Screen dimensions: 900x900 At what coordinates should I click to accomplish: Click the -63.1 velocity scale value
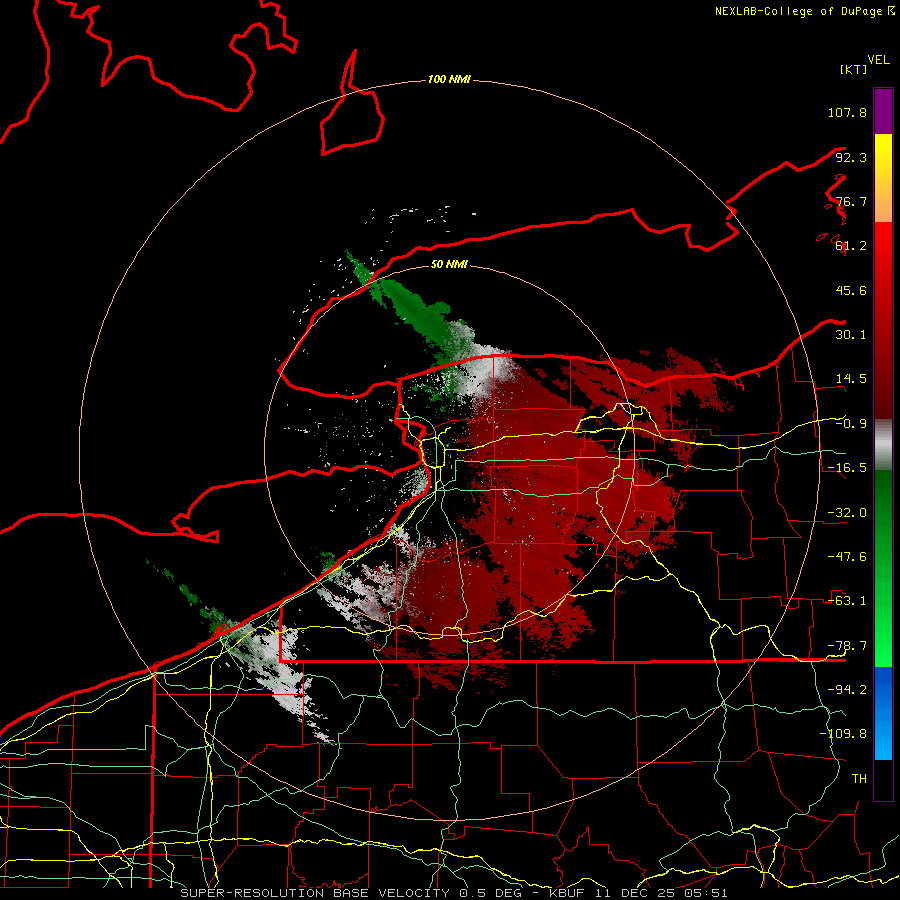[847, 601]
